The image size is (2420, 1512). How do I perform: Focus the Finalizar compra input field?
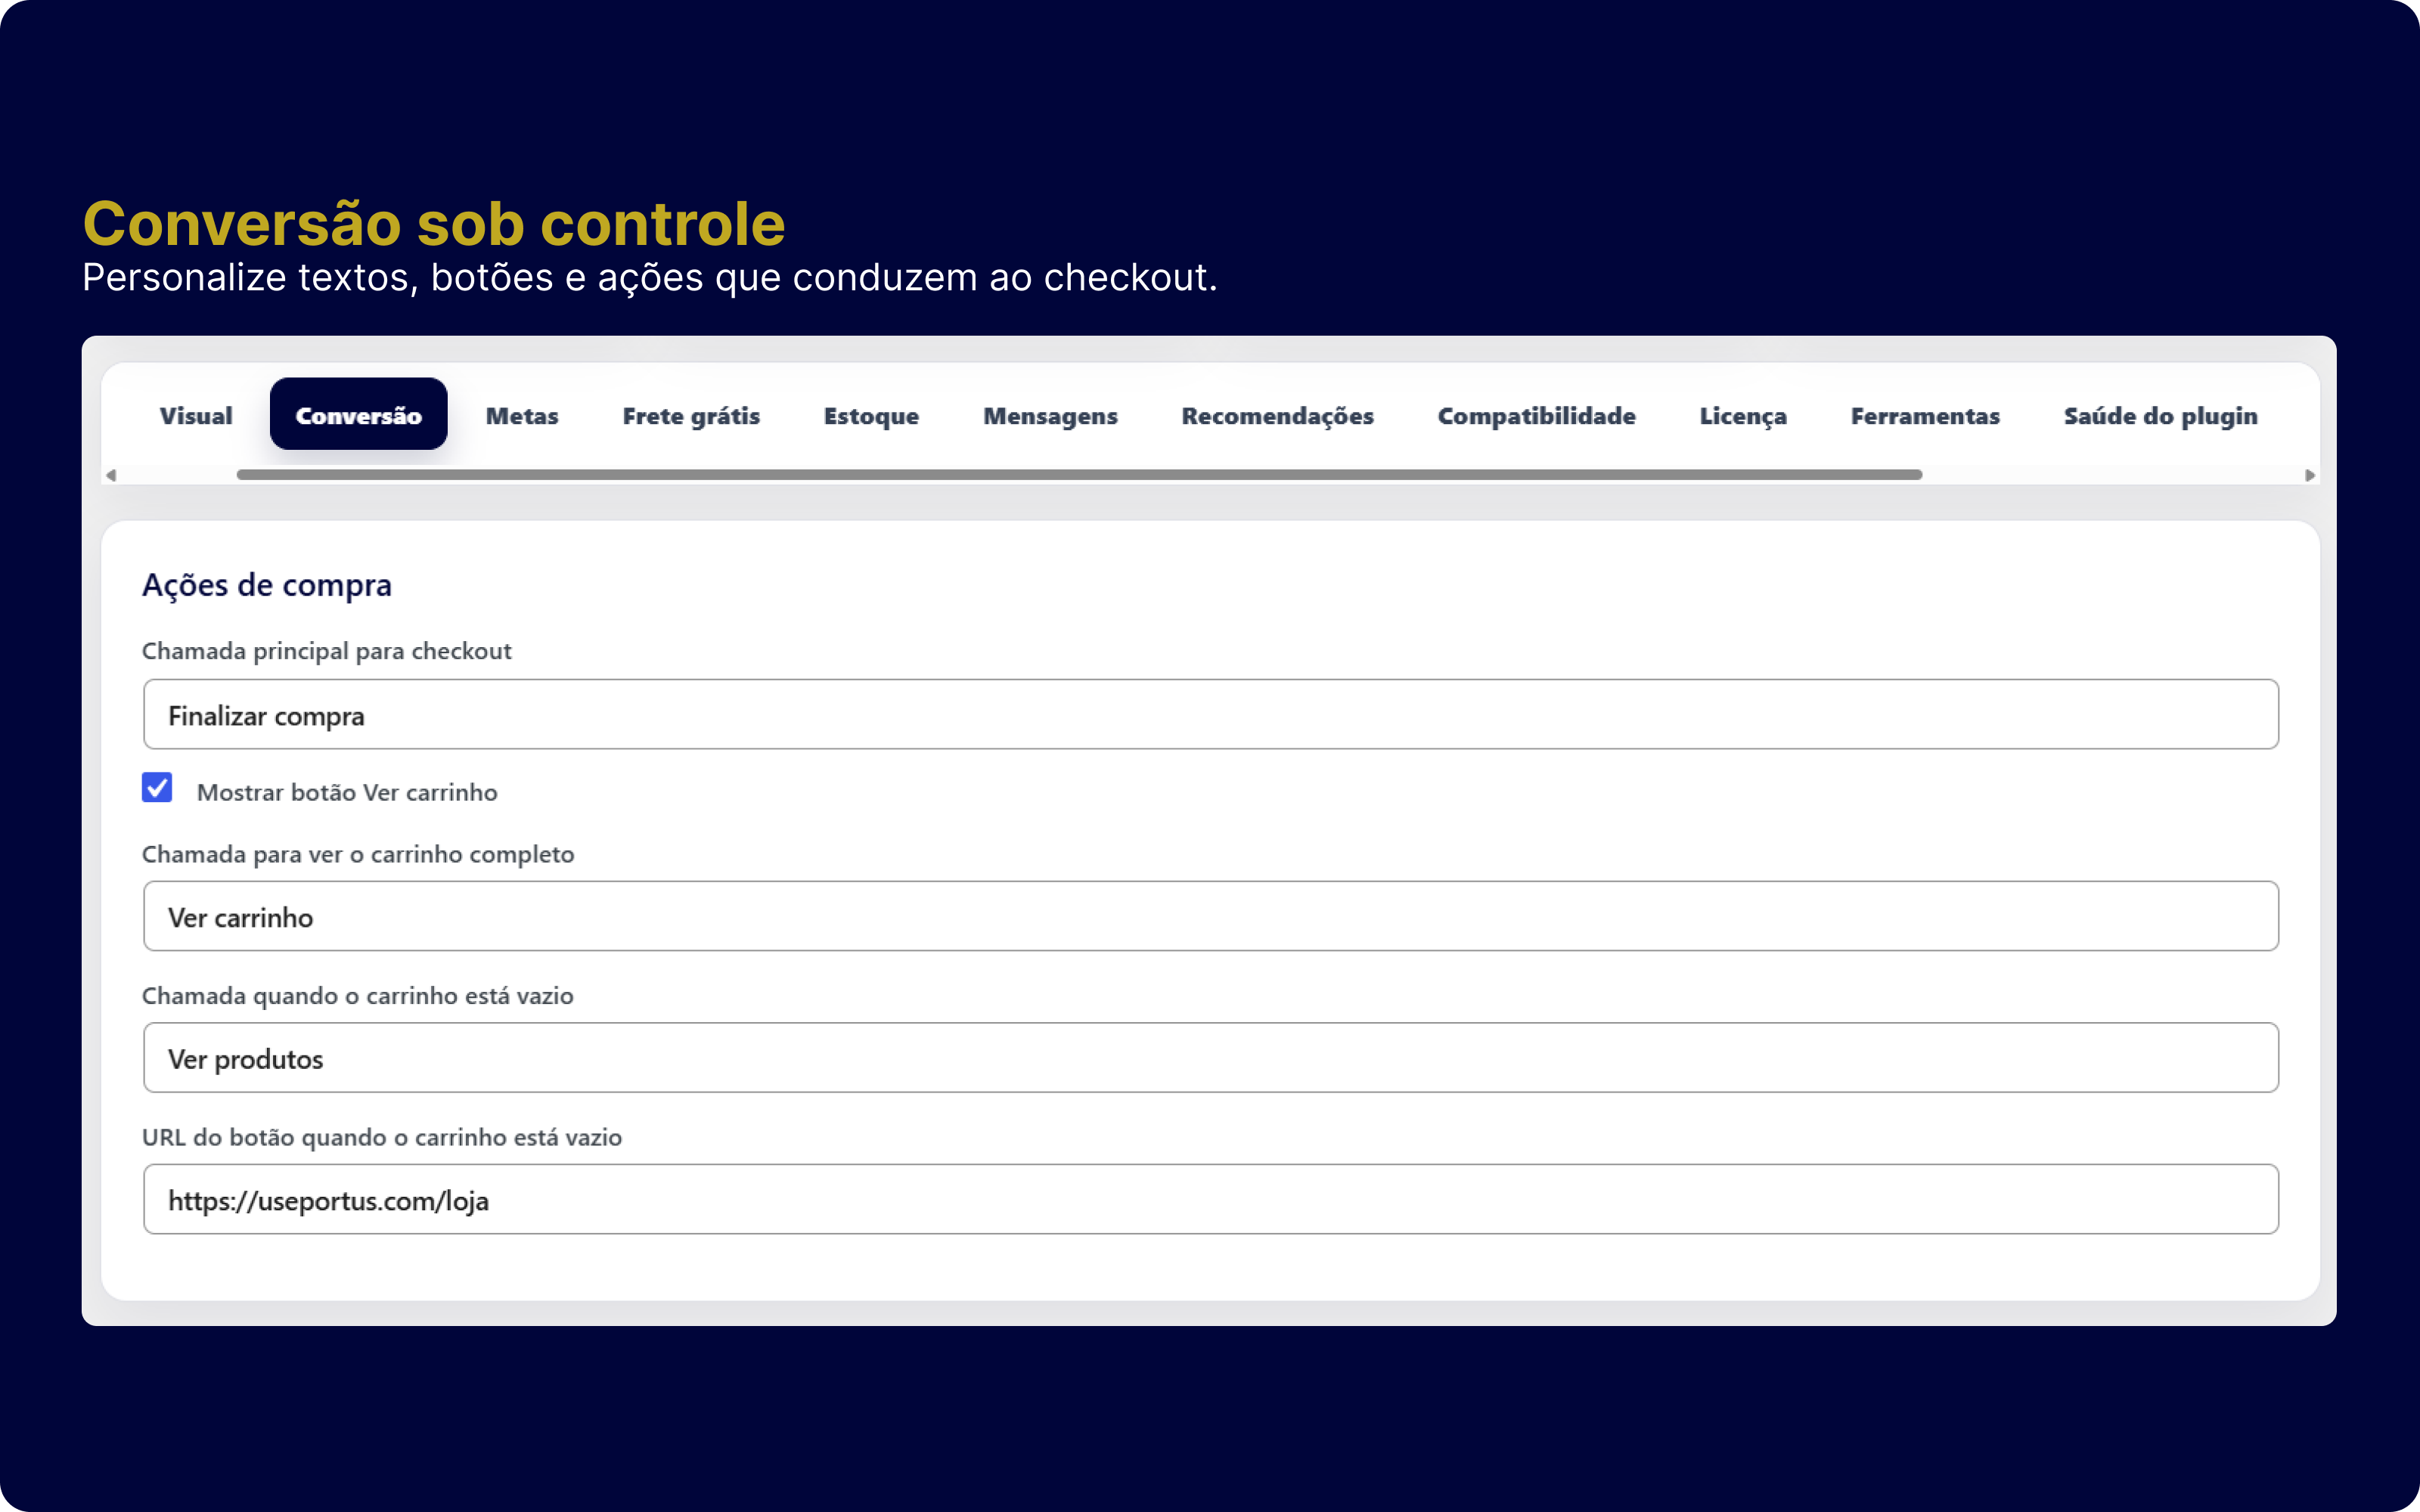coord(1210,714)
